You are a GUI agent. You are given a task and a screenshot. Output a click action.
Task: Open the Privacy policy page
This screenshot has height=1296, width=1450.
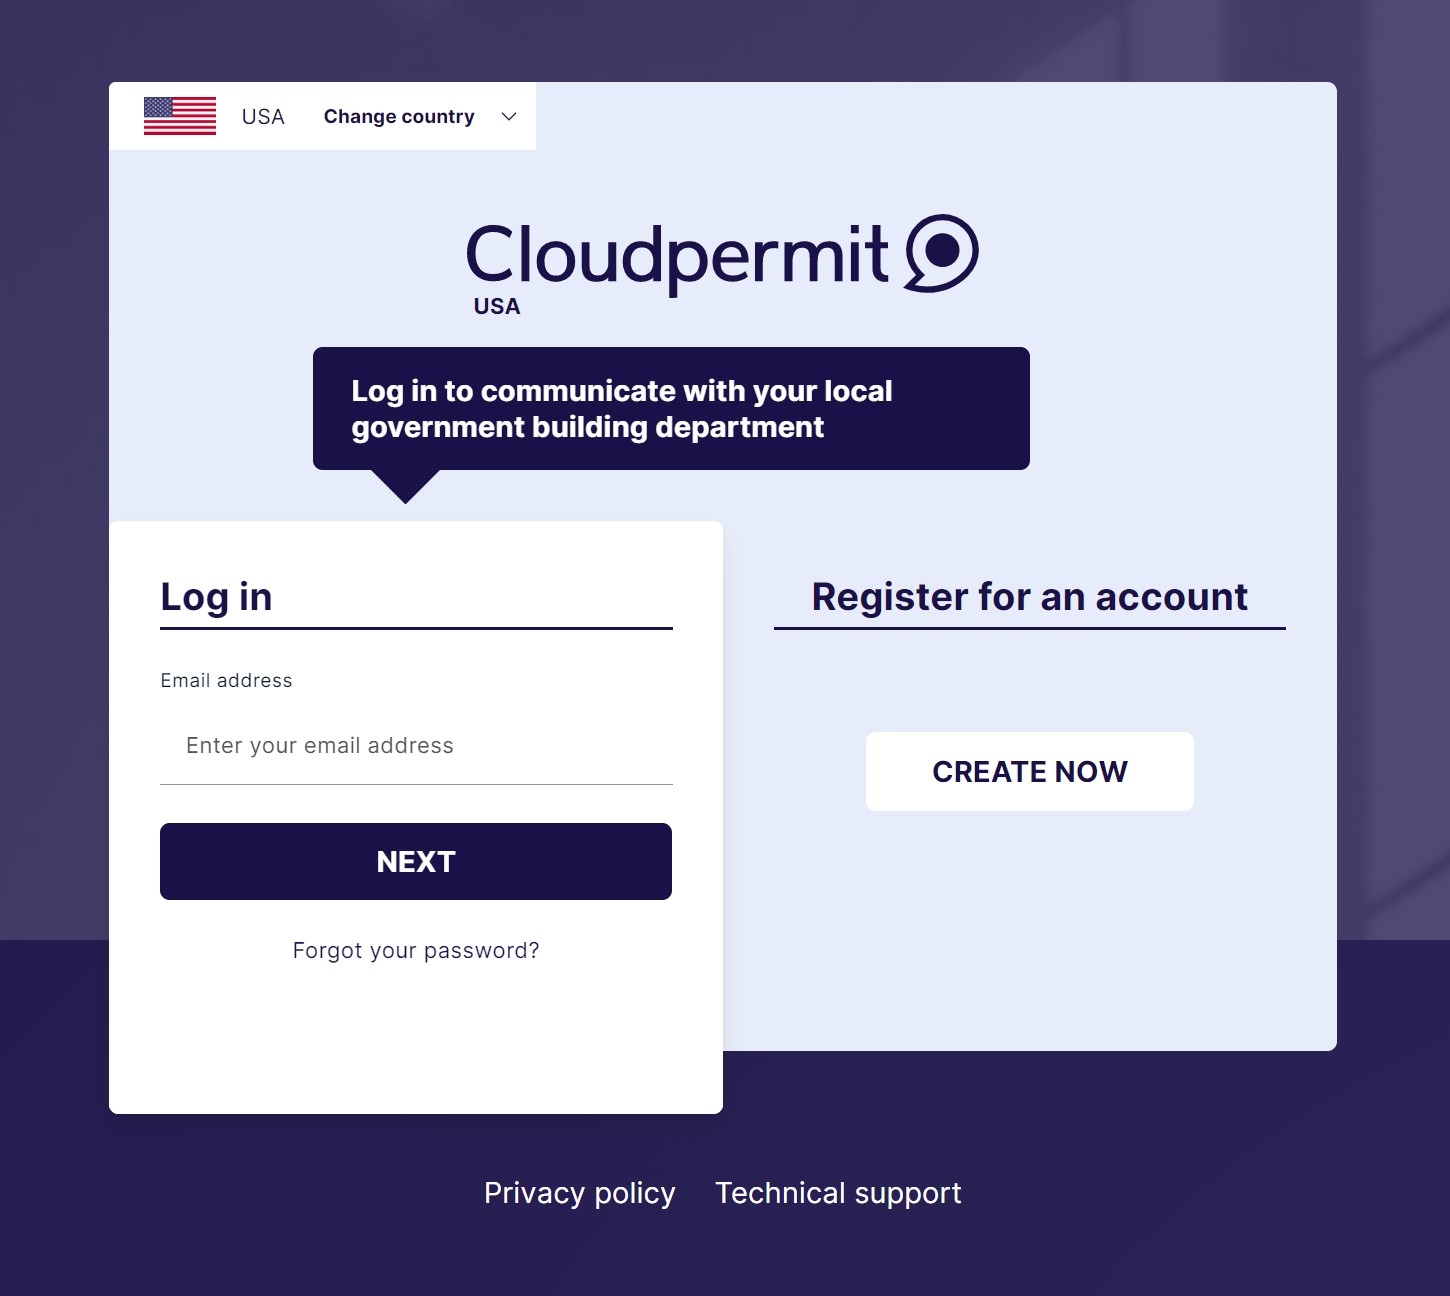pos(579,1192)
